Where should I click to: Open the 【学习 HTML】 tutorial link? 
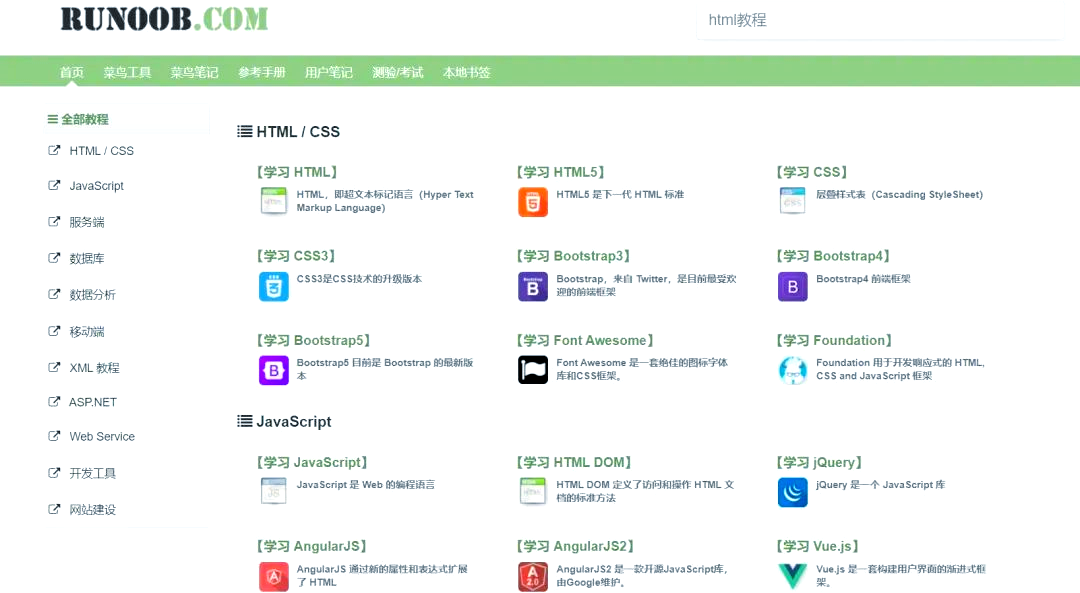297,172
